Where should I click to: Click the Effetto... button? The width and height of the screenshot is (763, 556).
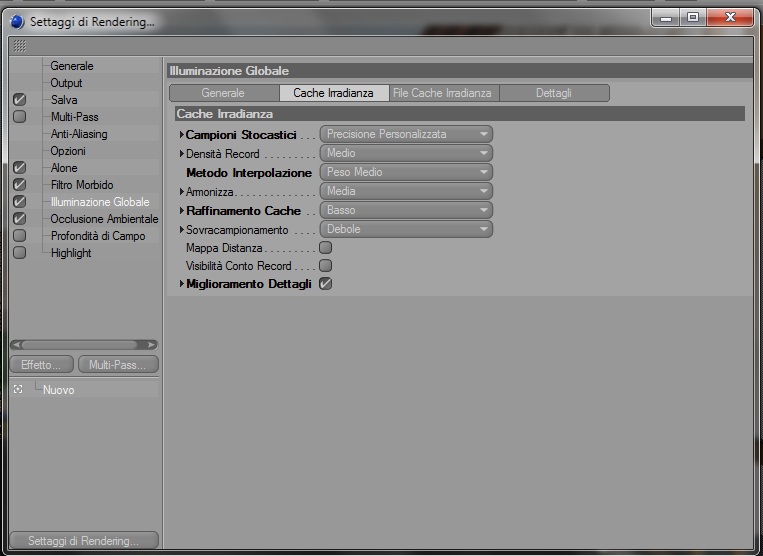coord(41,364)
